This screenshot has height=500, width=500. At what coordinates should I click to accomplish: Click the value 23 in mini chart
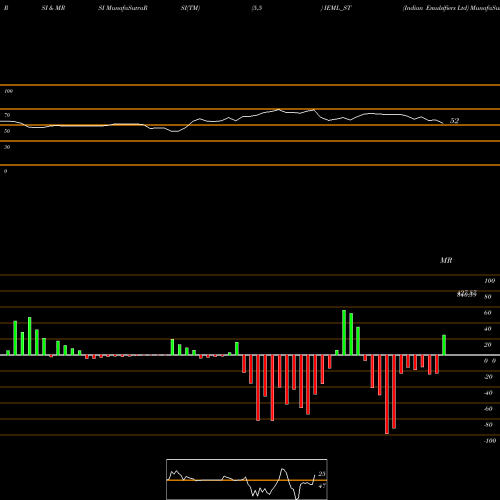[322, 474]
